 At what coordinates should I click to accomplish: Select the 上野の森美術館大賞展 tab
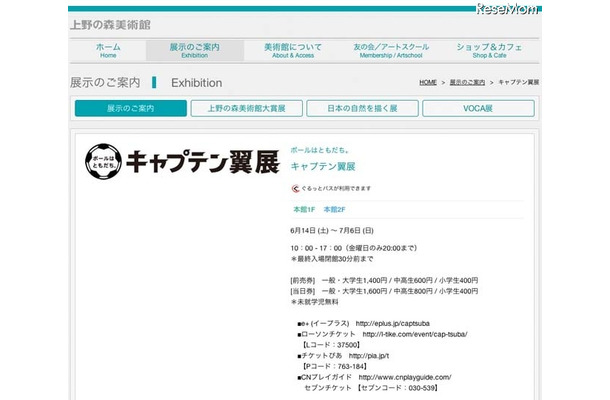(246, 108)
